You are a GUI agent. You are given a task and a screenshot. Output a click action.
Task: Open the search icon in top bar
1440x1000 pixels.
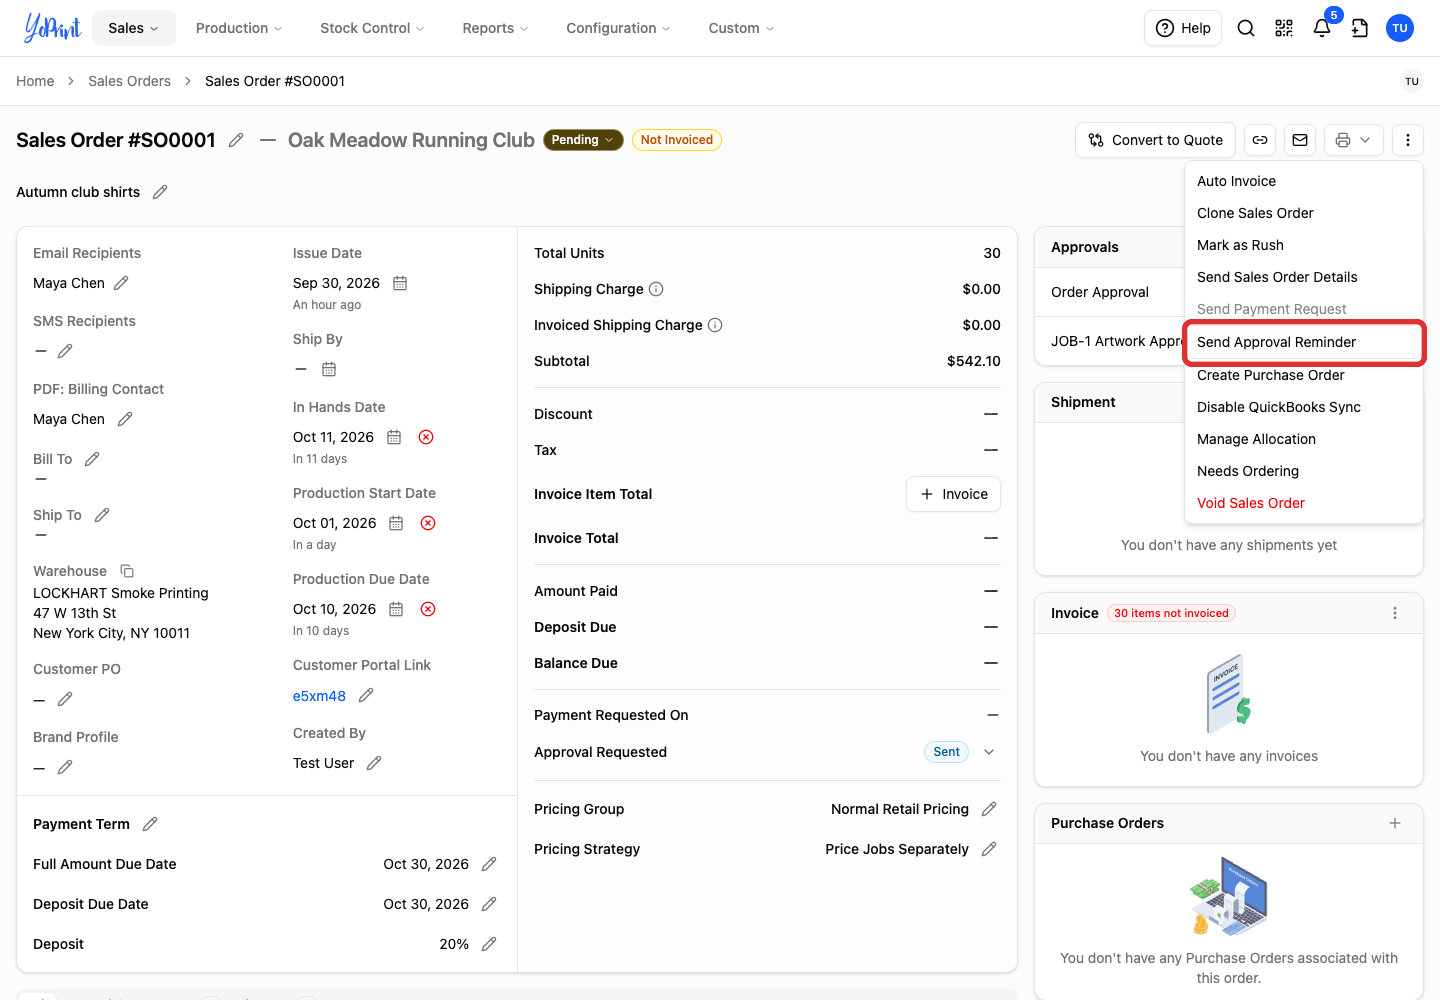point(1246,28)
